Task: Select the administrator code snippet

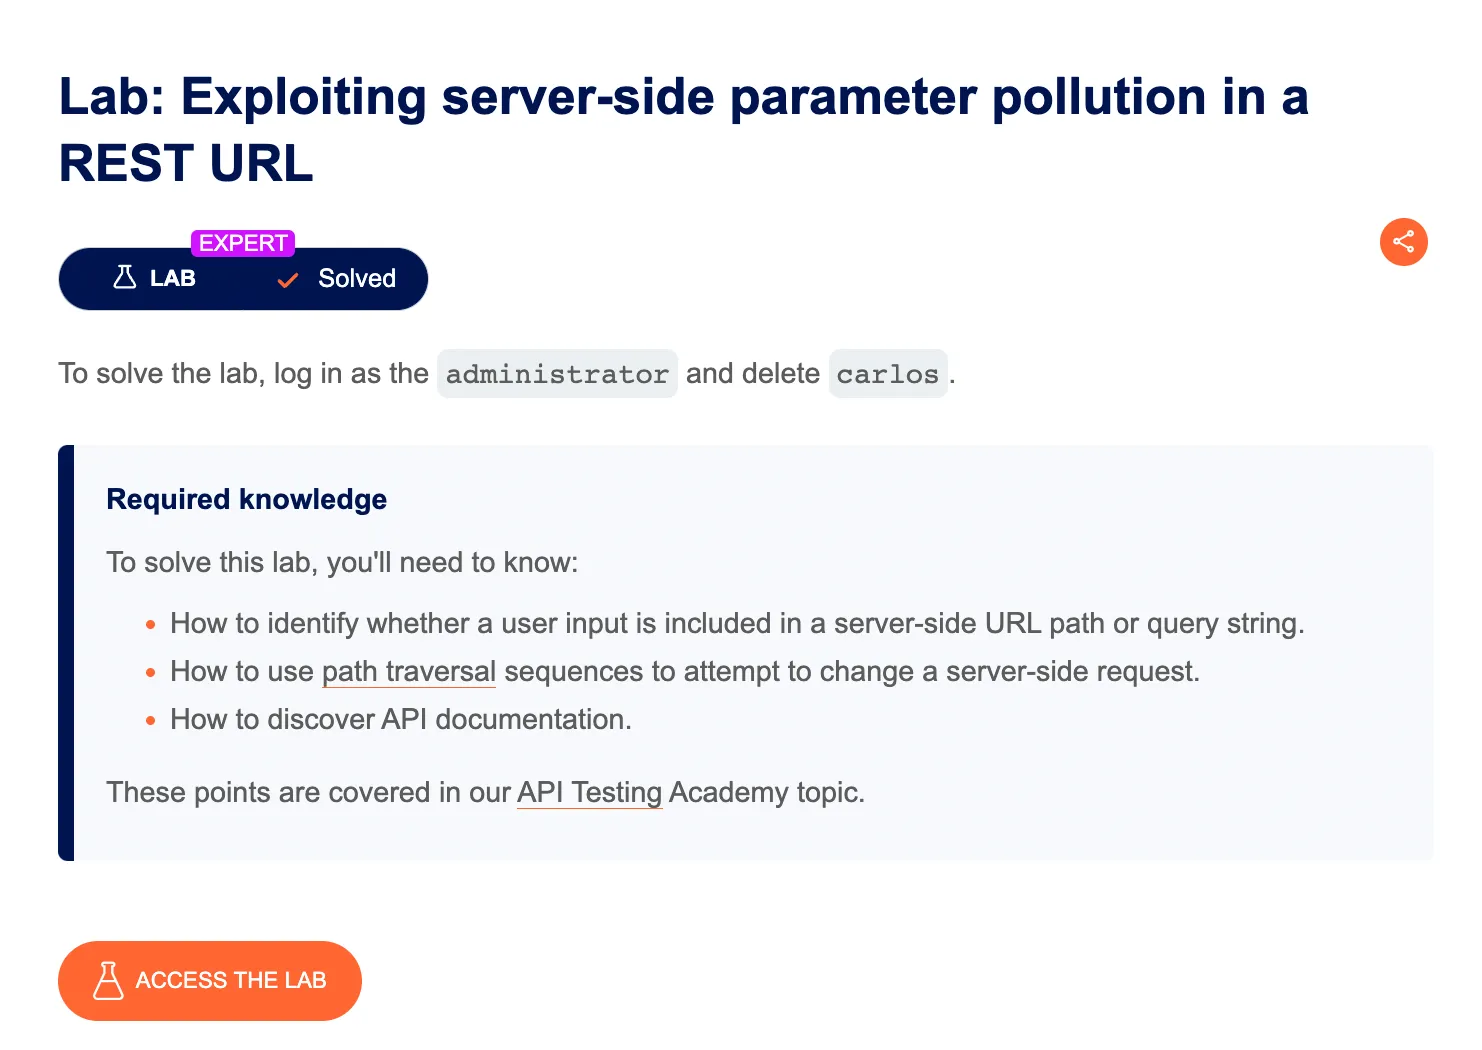Action: pyautogui.click(x=557, y=374)
